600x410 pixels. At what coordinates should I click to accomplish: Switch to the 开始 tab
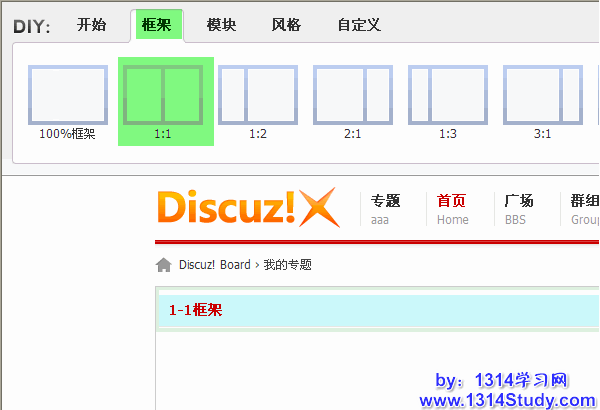click(91, 25)
